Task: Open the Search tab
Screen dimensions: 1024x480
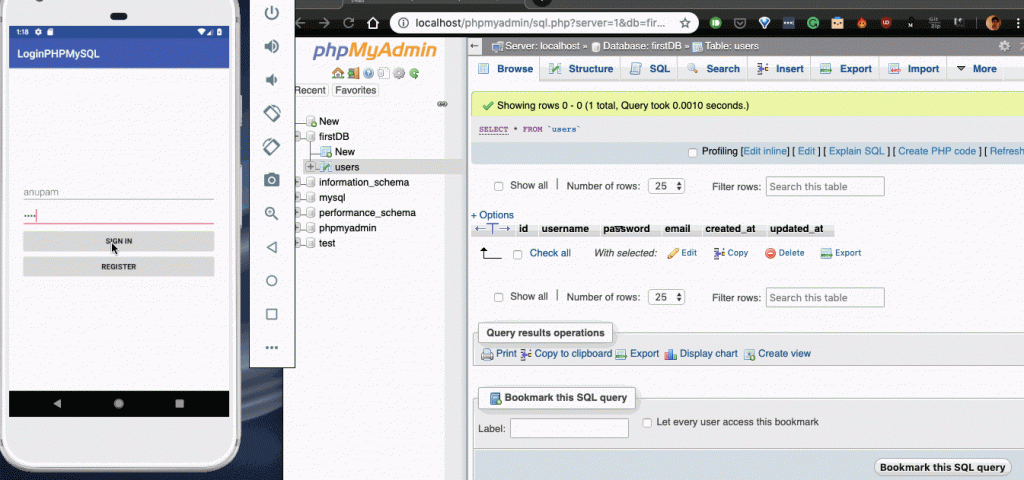Action: point(713,69)
